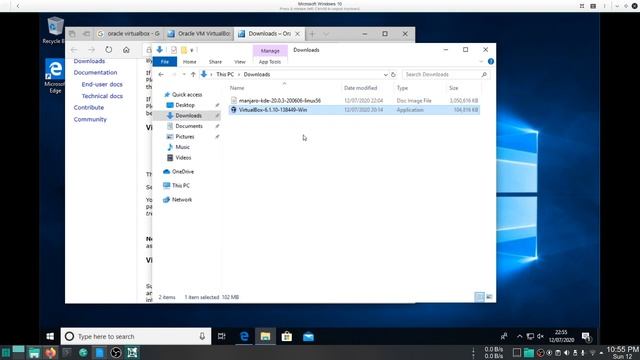The image size is (640, 360).
Task: Click This PC in the address breadcrumb
Action: point(225,75)
